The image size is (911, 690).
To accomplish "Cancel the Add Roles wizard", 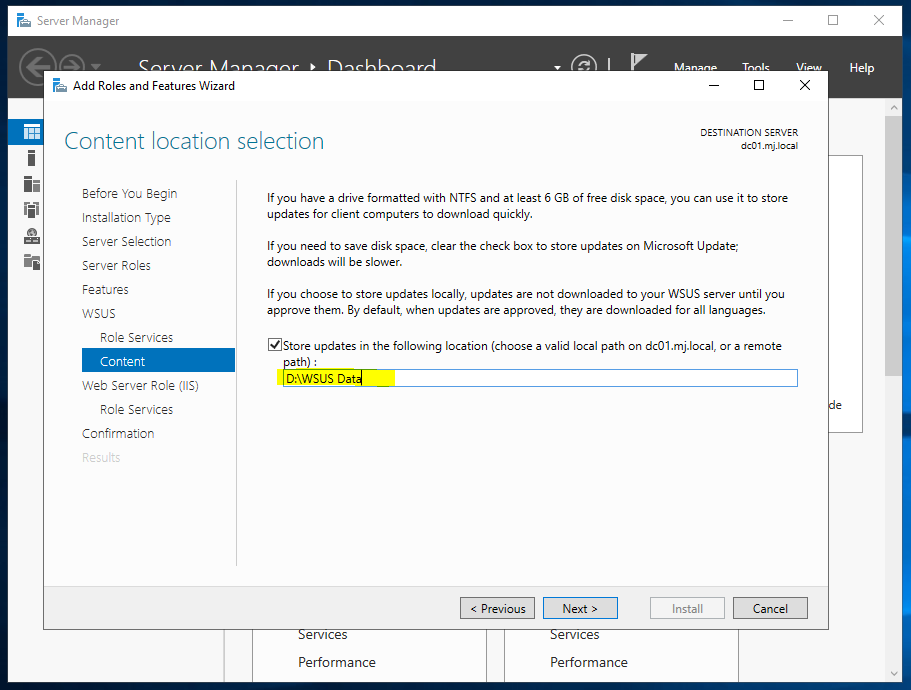I will pos(770,608).
